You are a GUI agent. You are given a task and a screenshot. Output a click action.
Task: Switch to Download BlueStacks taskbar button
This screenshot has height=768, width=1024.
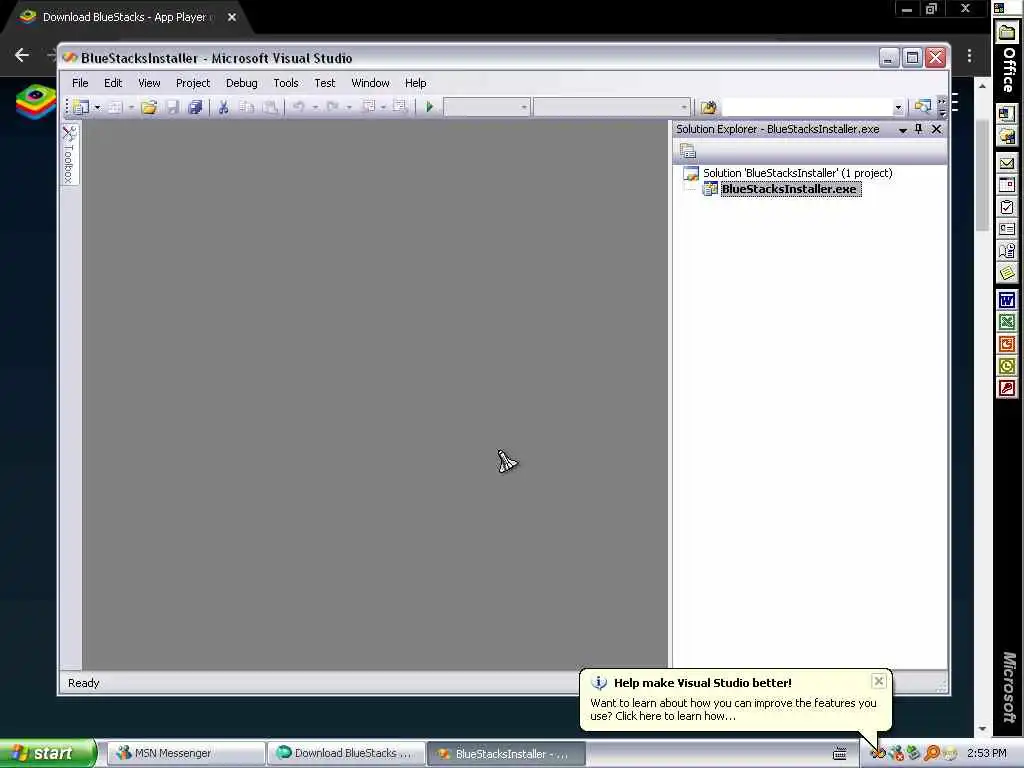click(x=346, y=753)
